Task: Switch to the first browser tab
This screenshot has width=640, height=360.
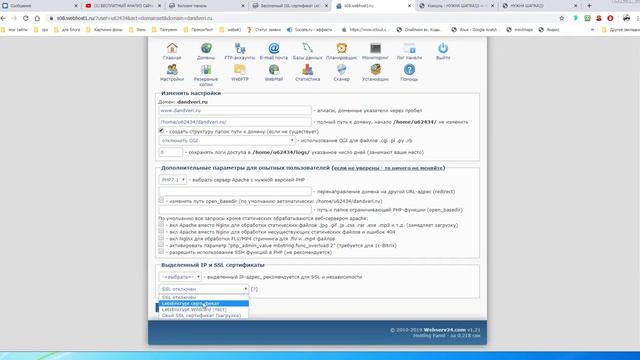Action: pos(40,6)
